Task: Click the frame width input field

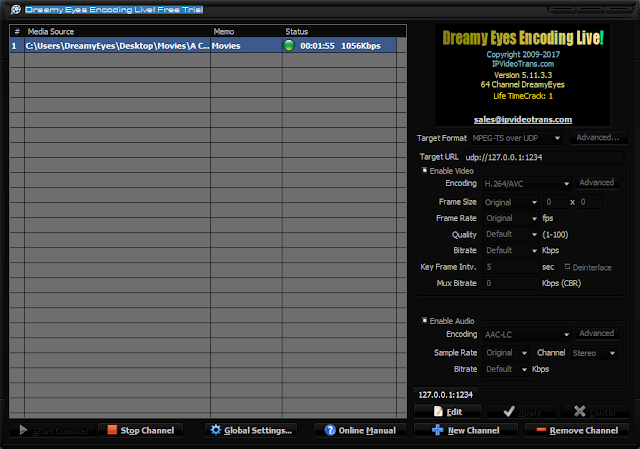Action: point(555,202)
